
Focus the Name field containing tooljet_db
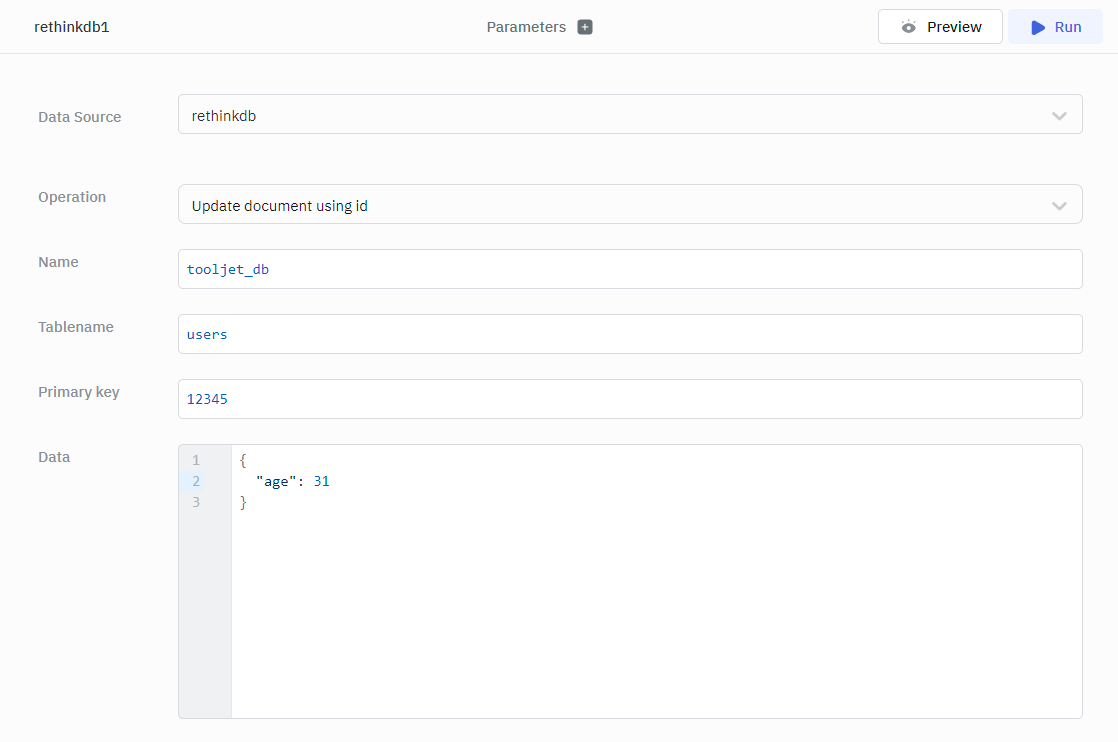click(630, 269)
